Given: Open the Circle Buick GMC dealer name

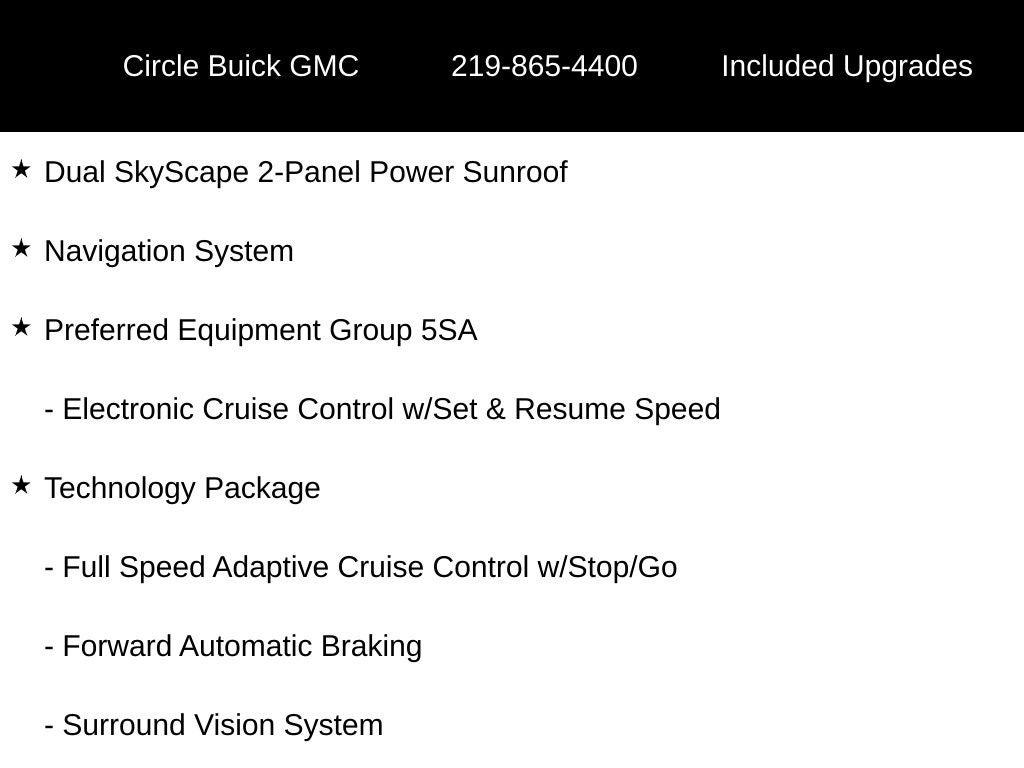Looking at the screenshot, I should point(240,66).
